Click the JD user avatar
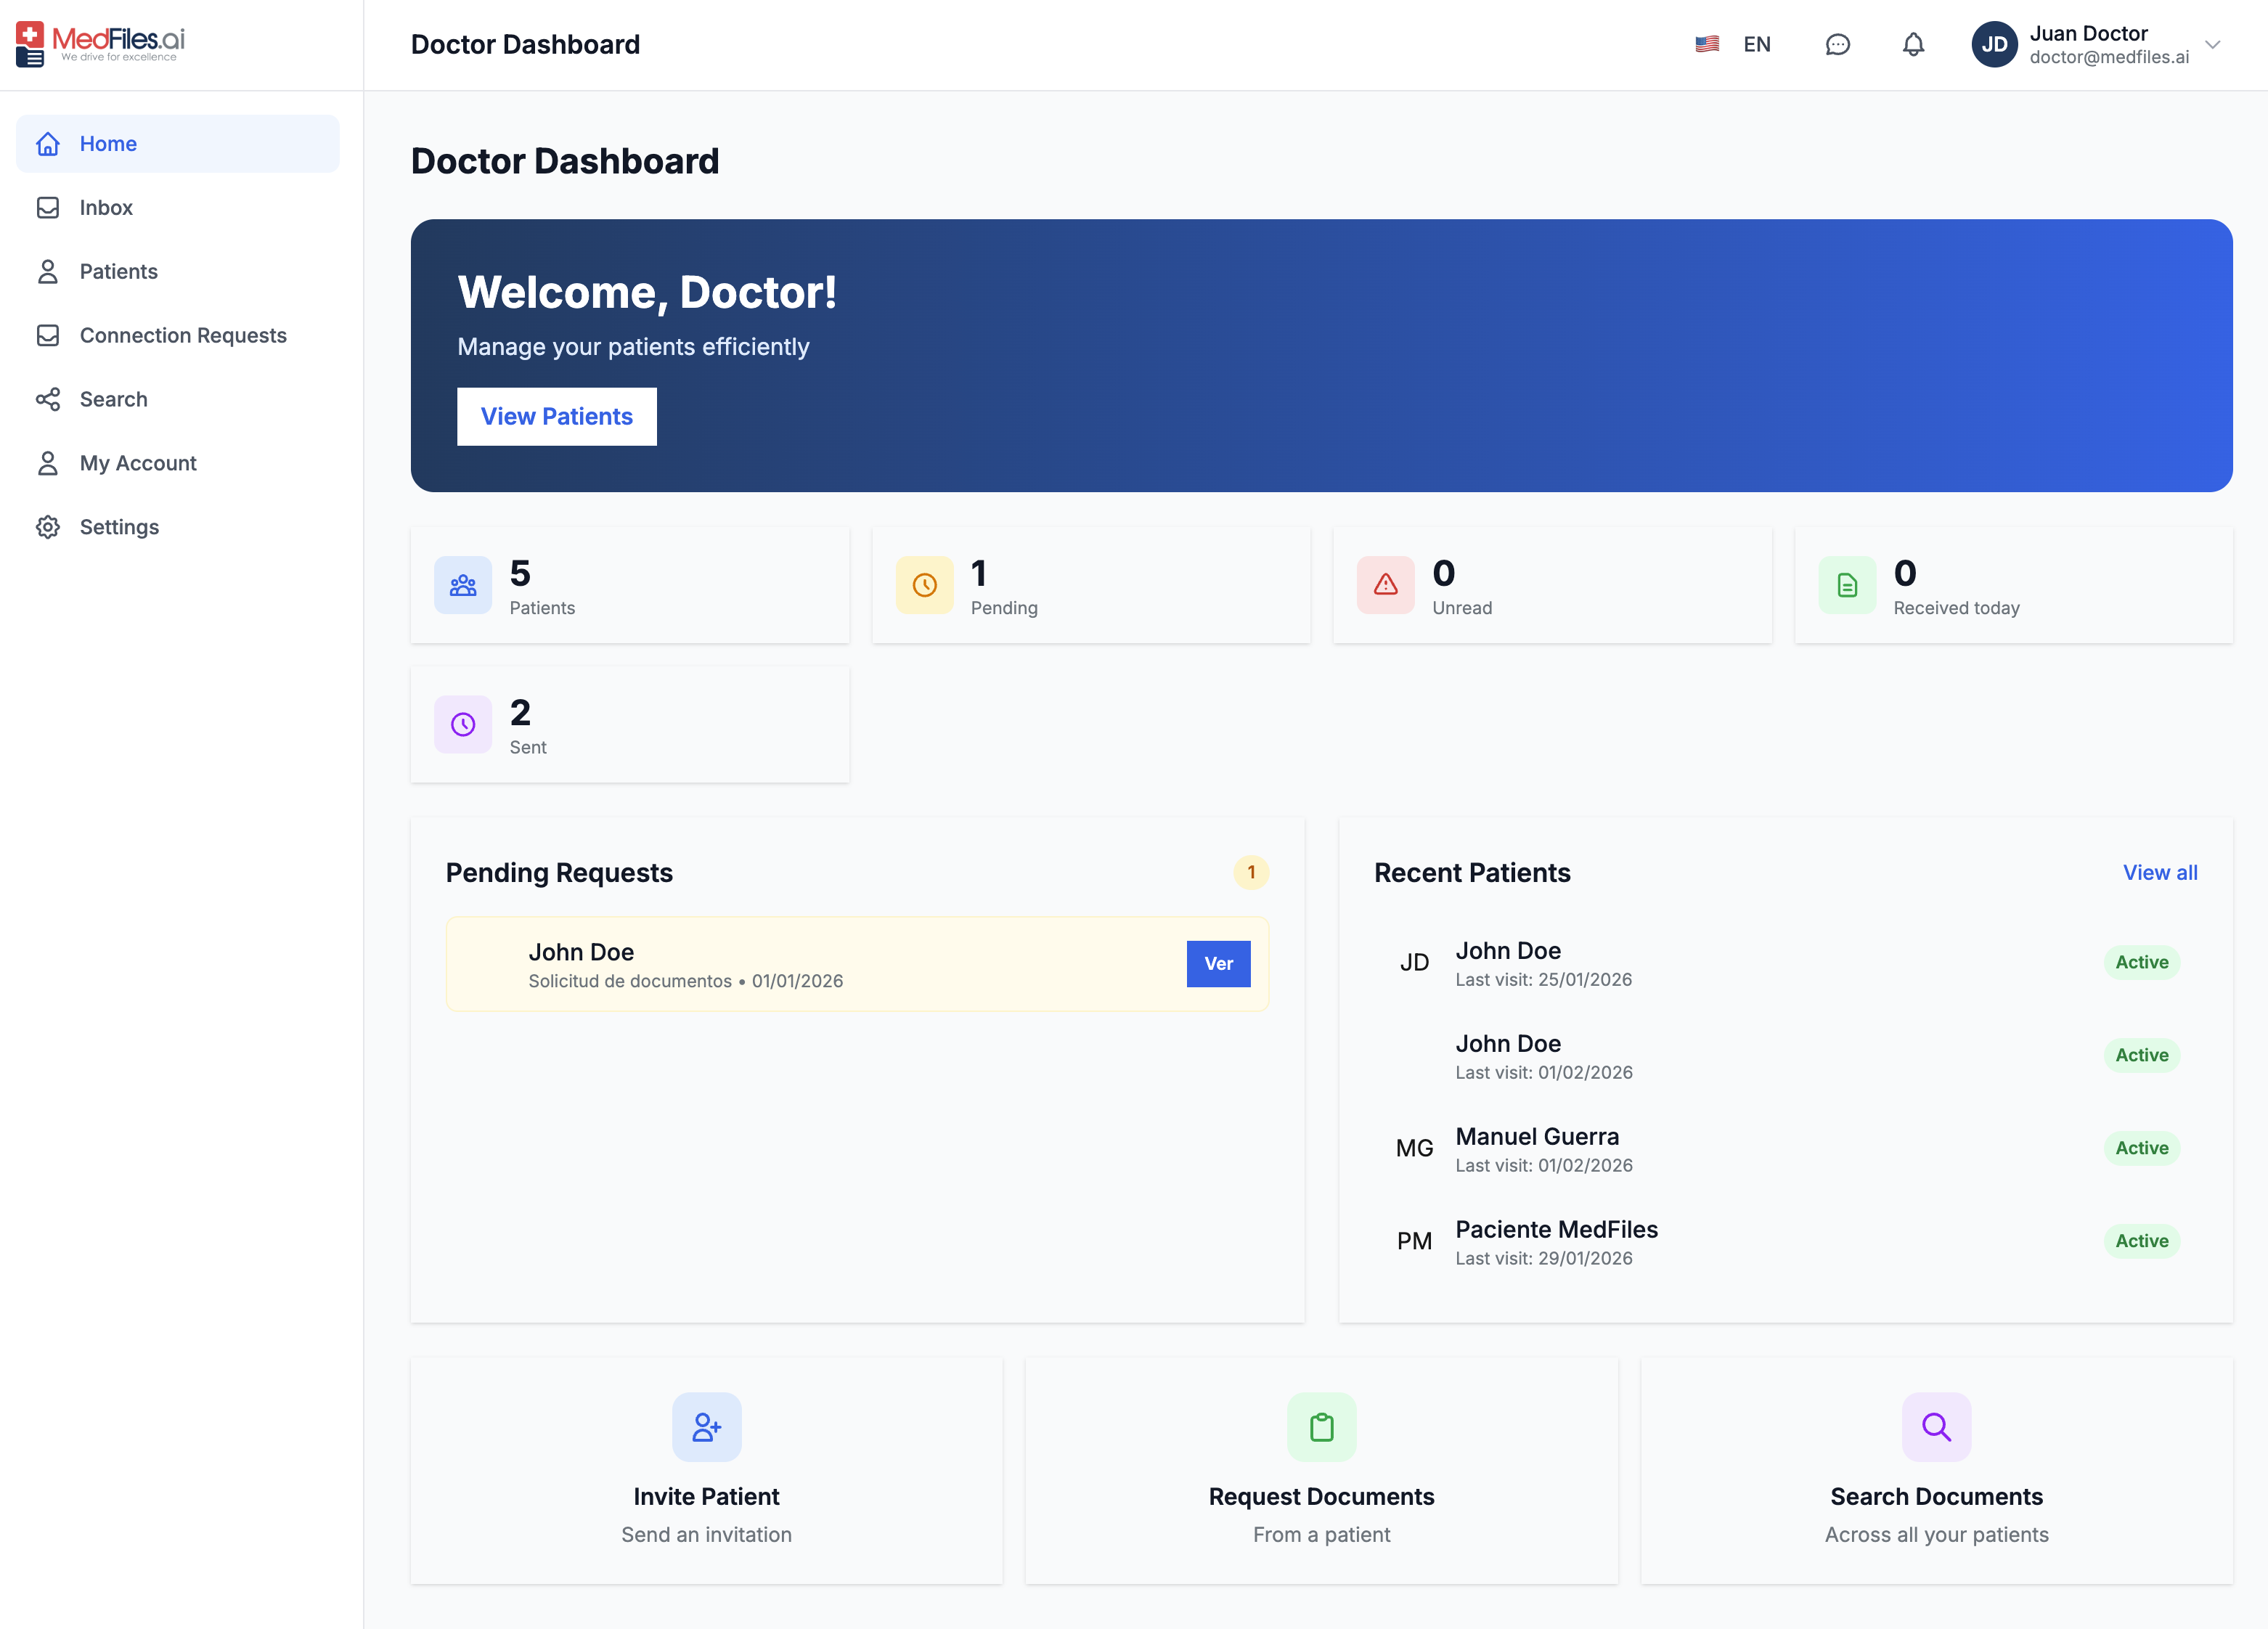The height and width of the screenshot is (1629, 2268). 1994,44
